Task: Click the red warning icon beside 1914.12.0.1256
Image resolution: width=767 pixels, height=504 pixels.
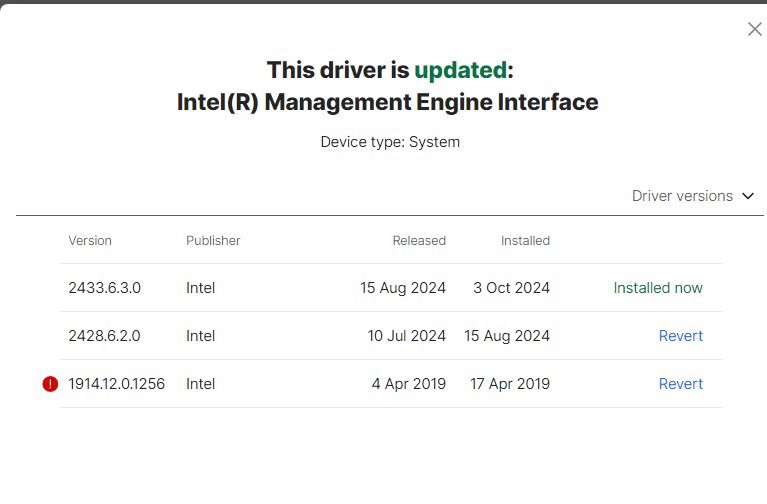Action: 50,384
